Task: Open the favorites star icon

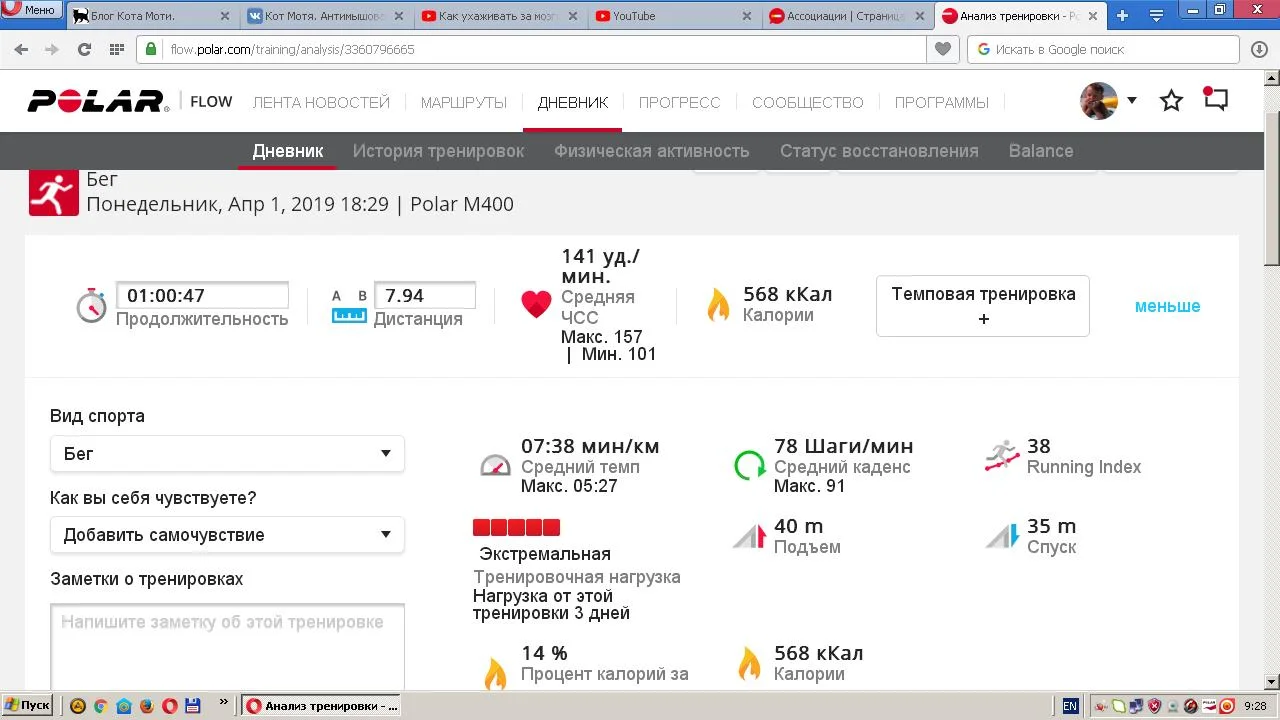Action: pyautogui.click(x=1171, y=100)
